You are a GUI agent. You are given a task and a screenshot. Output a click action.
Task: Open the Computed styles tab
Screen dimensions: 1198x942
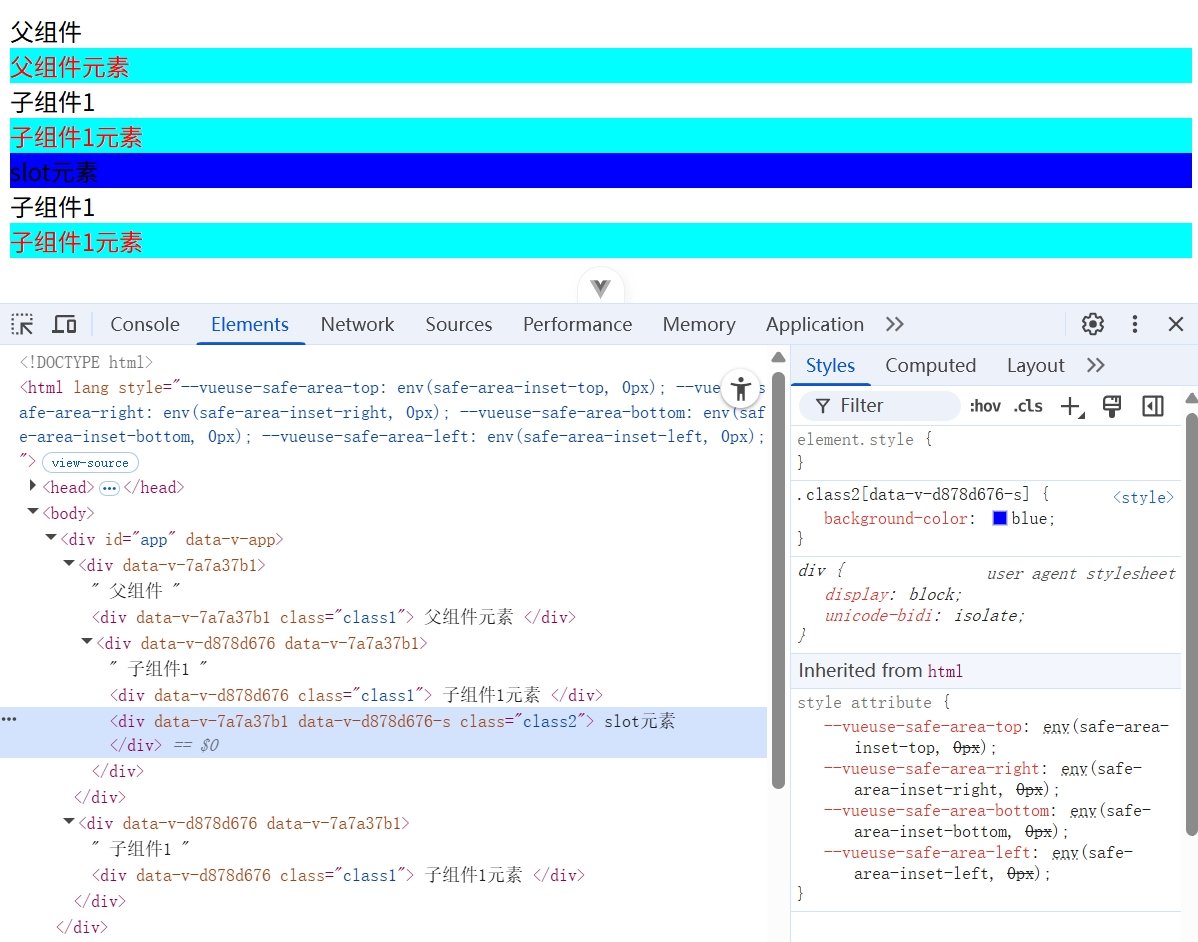(930, 365)
